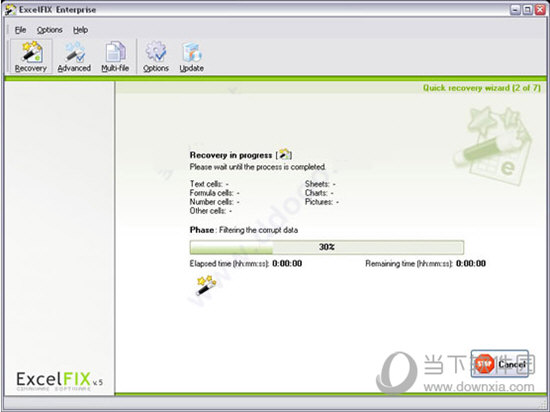Click the 'Formula cells:' counter label
Image resolution: width=550 pixels, height=412 pixels.
pos(212,193)
